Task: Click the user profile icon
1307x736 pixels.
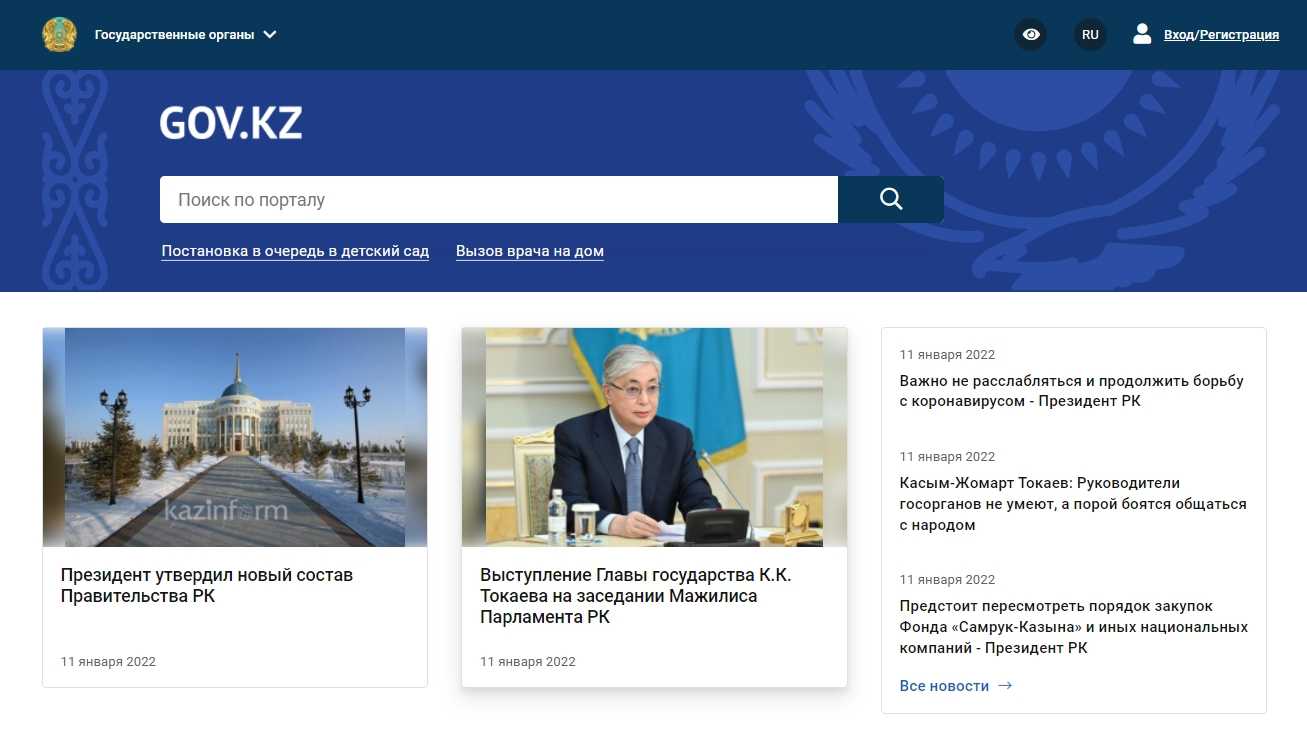Action: [x=1142, y=34]
